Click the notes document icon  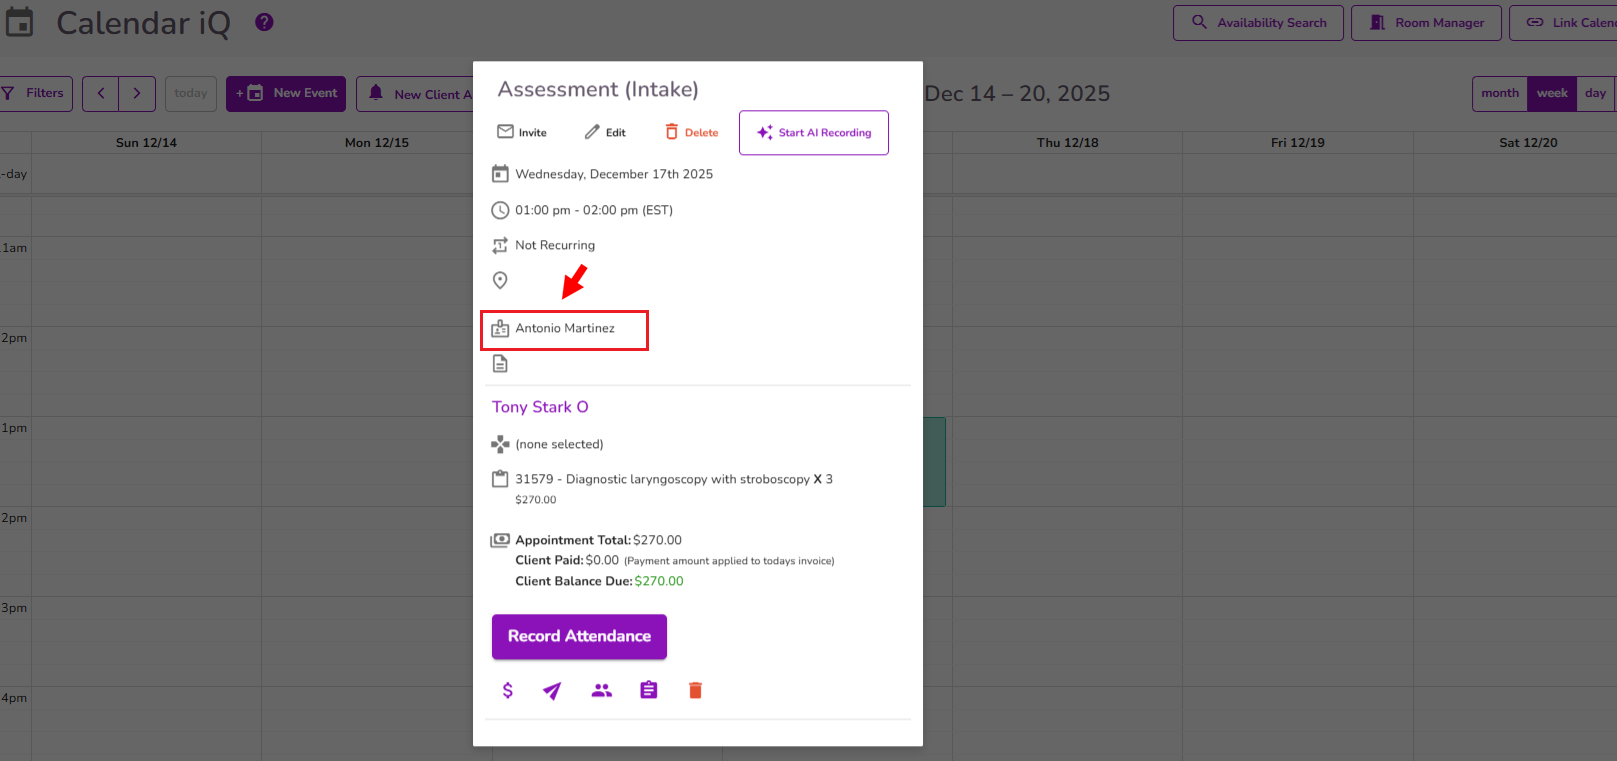(500, 364)
